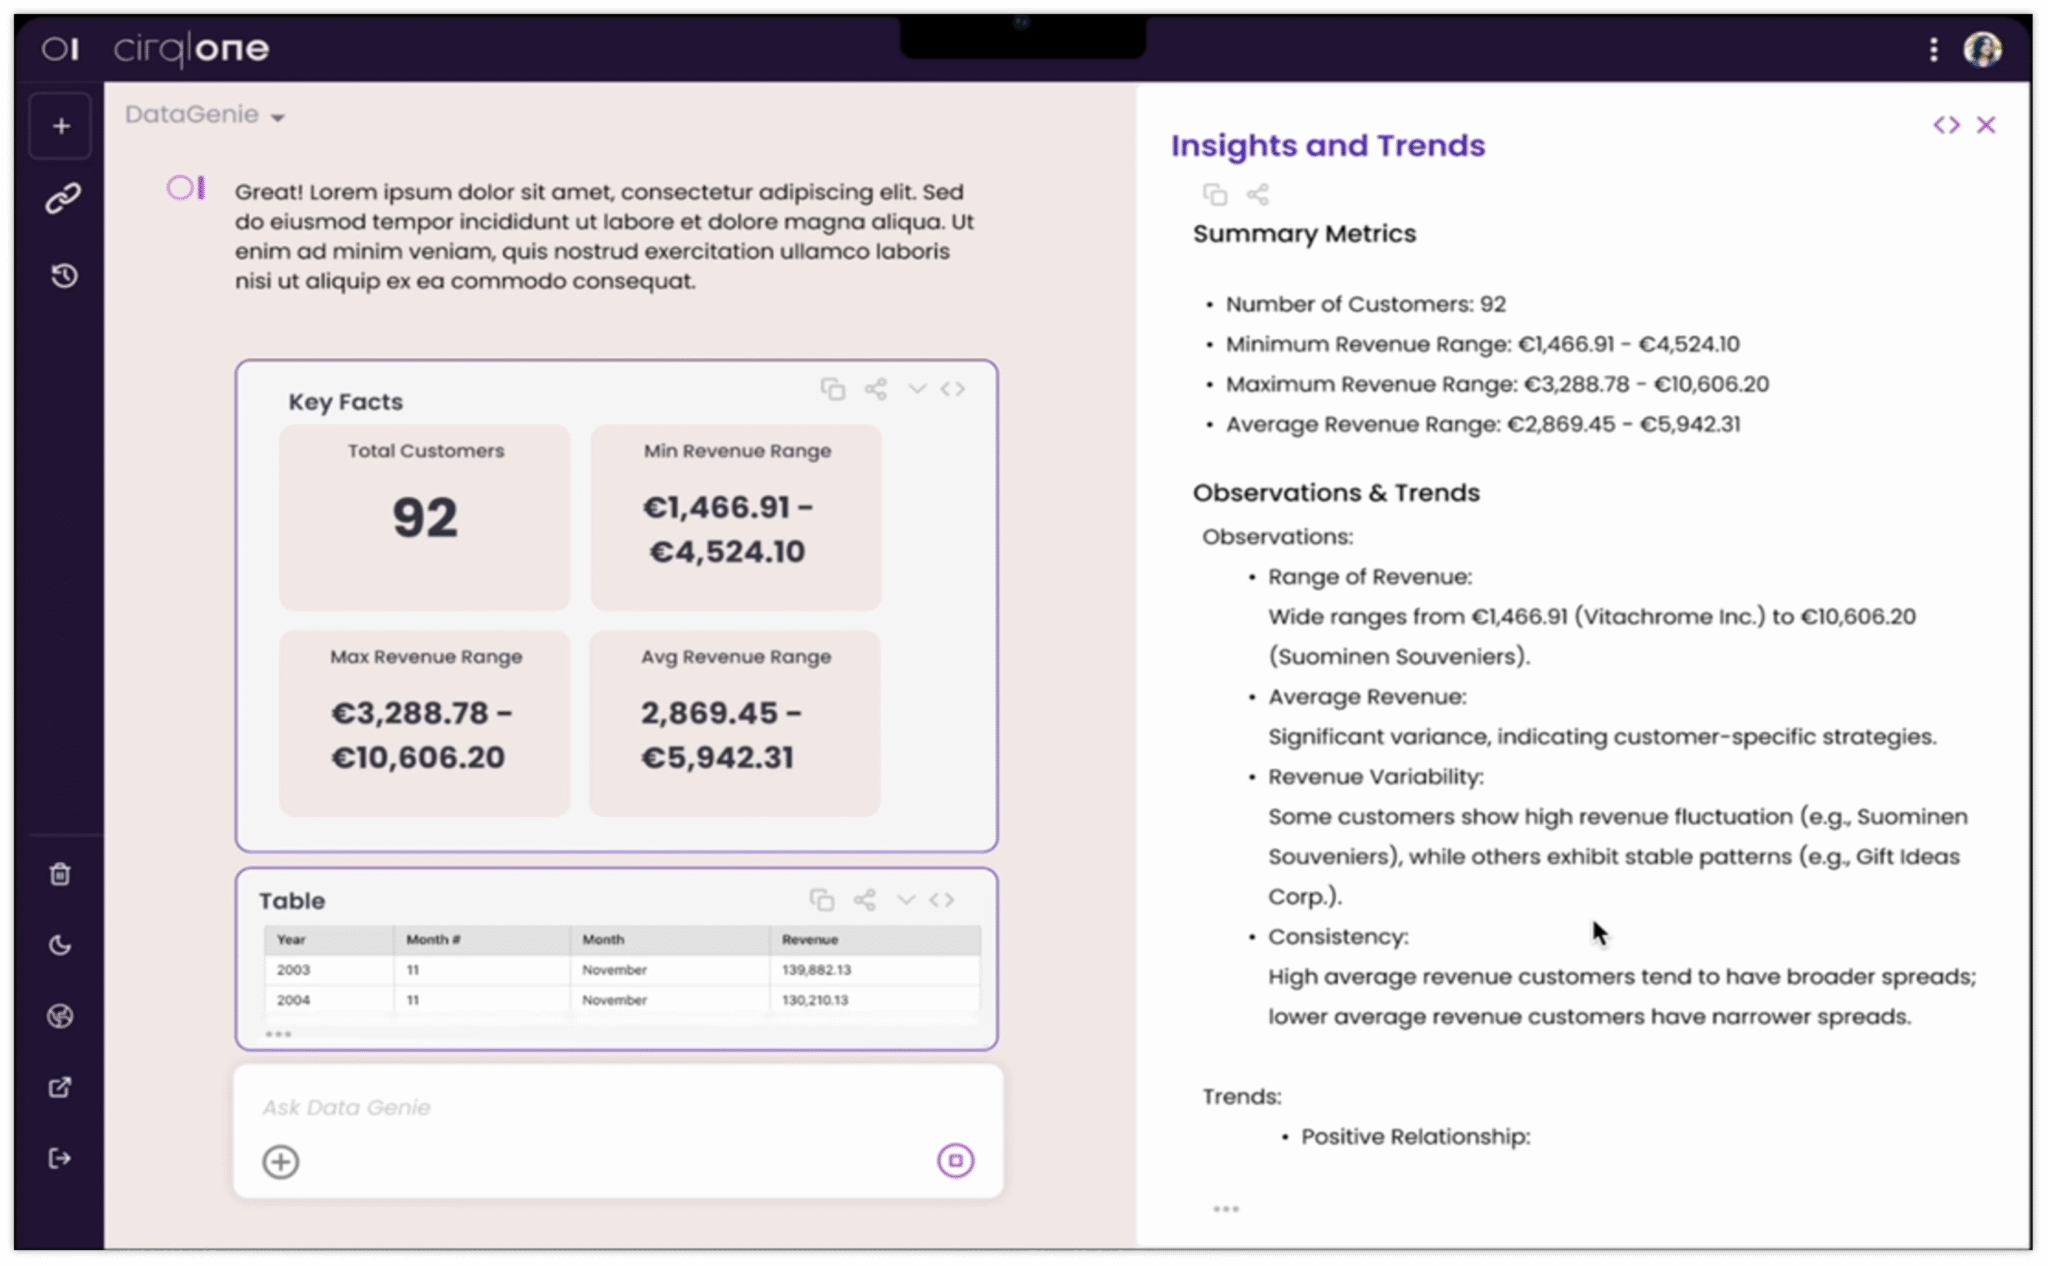Copy the Key Facts card
The image size is (2048, 1266).
[x=832, y=389]
